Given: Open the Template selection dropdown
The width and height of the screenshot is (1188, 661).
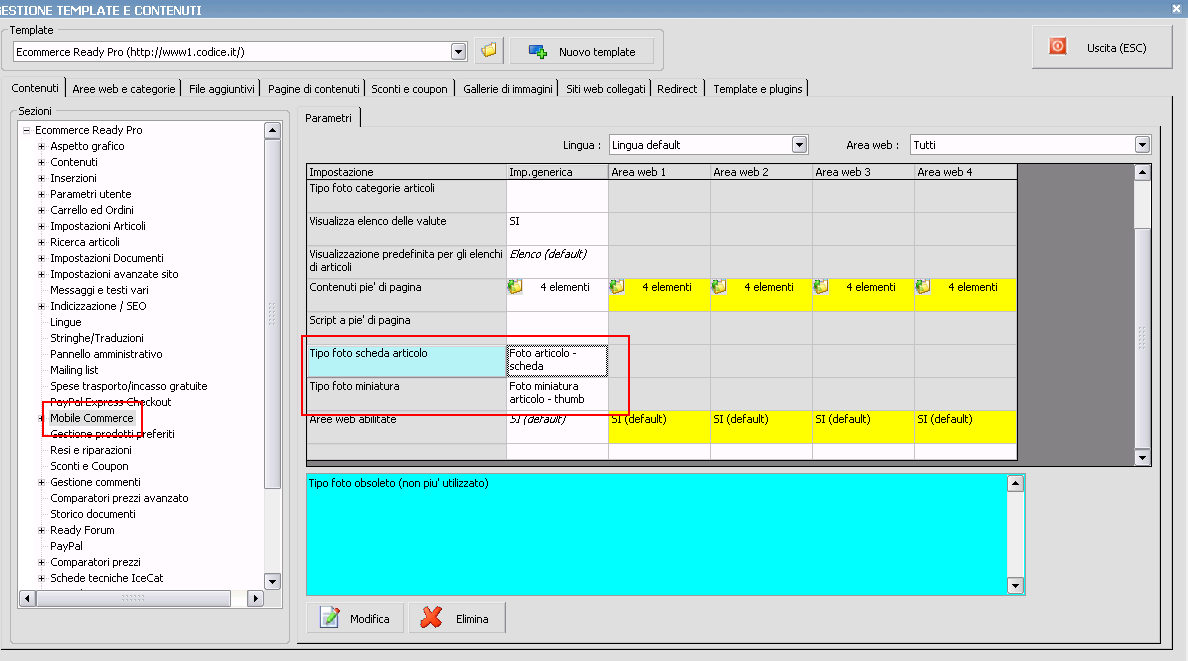Looking at the screenshot, I should click(459, 52).
